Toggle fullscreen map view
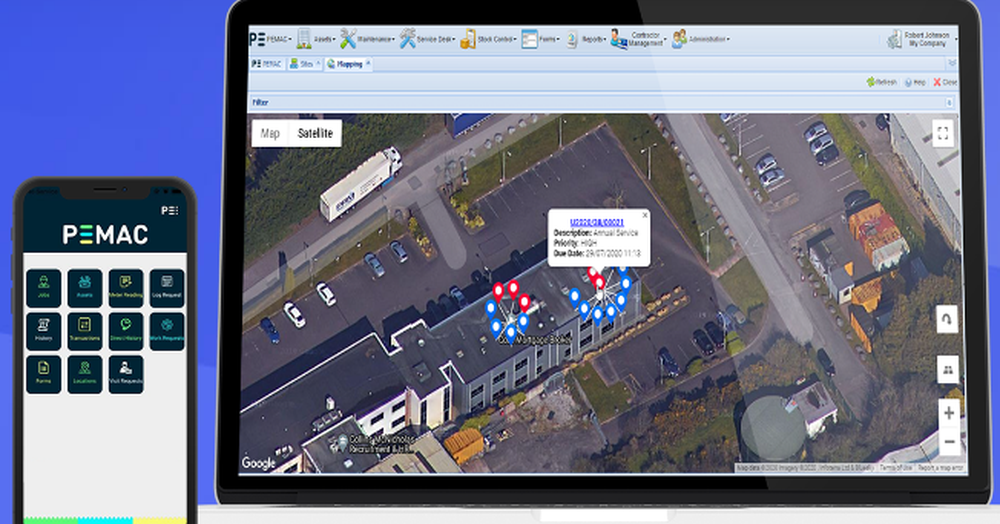This screenshot has width=1000, height=524. point(943,133)
